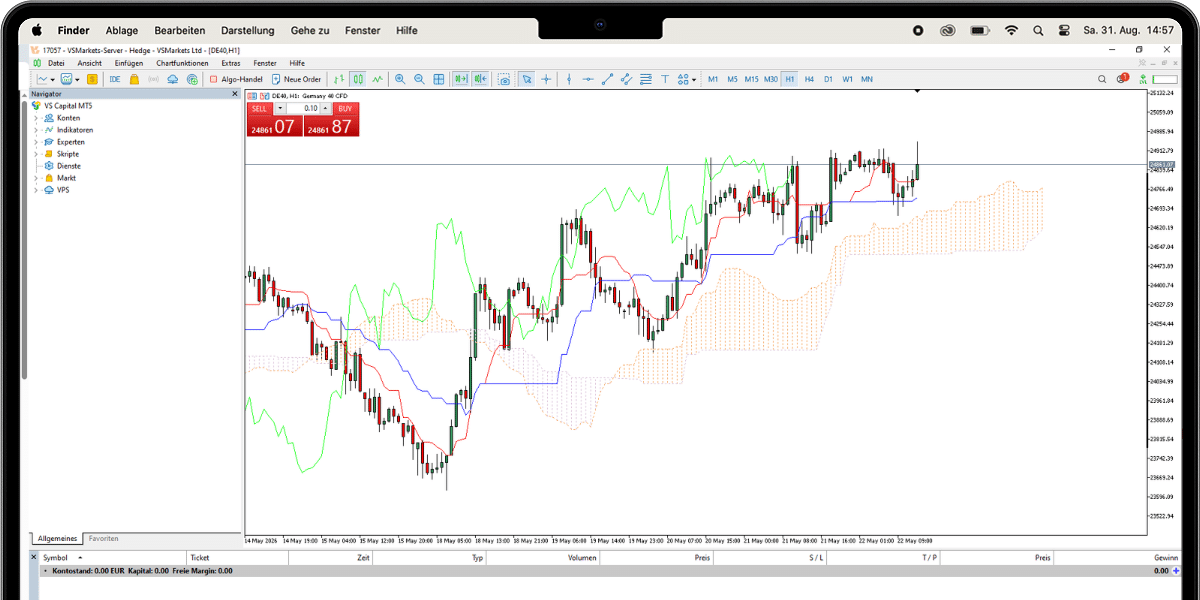
Task: Open the Chartfunktionen menu
Action: click(182, 63)
